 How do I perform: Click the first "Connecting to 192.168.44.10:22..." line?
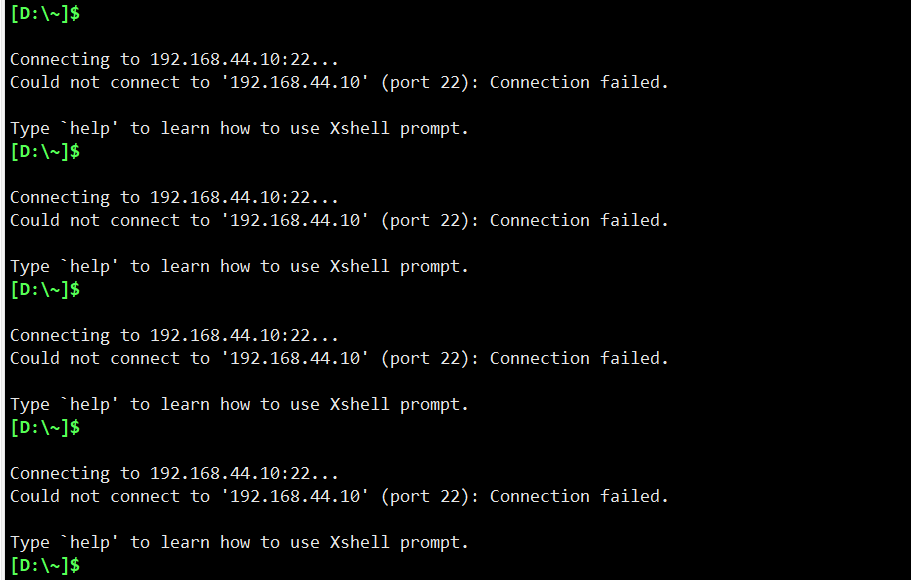[174, 59]
